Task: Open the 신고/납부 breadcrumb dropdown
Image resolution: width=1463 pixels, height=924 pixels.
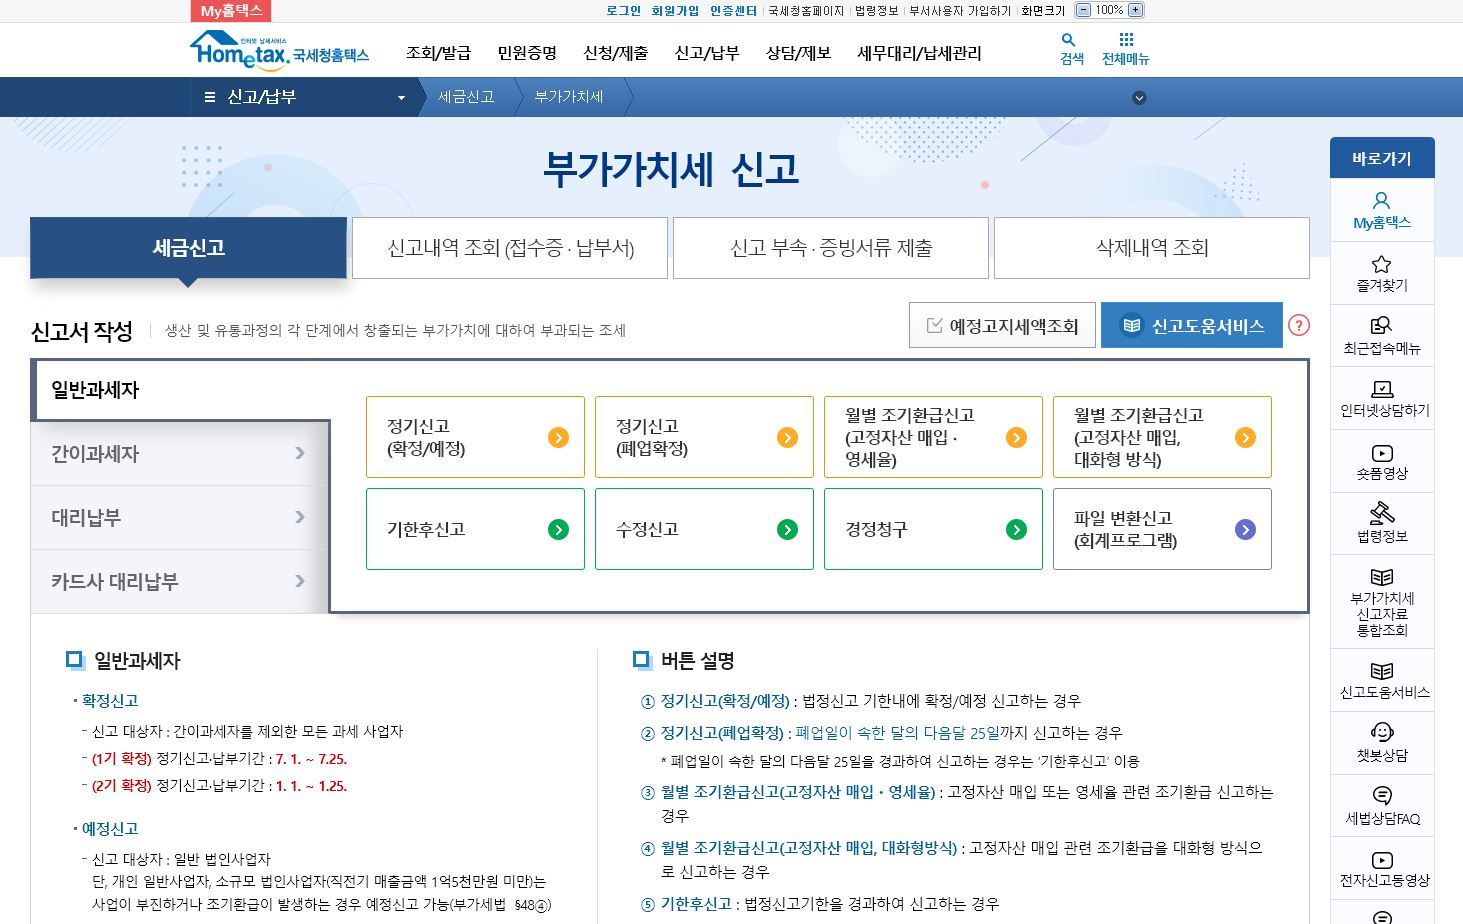Action: click(399, 97)
